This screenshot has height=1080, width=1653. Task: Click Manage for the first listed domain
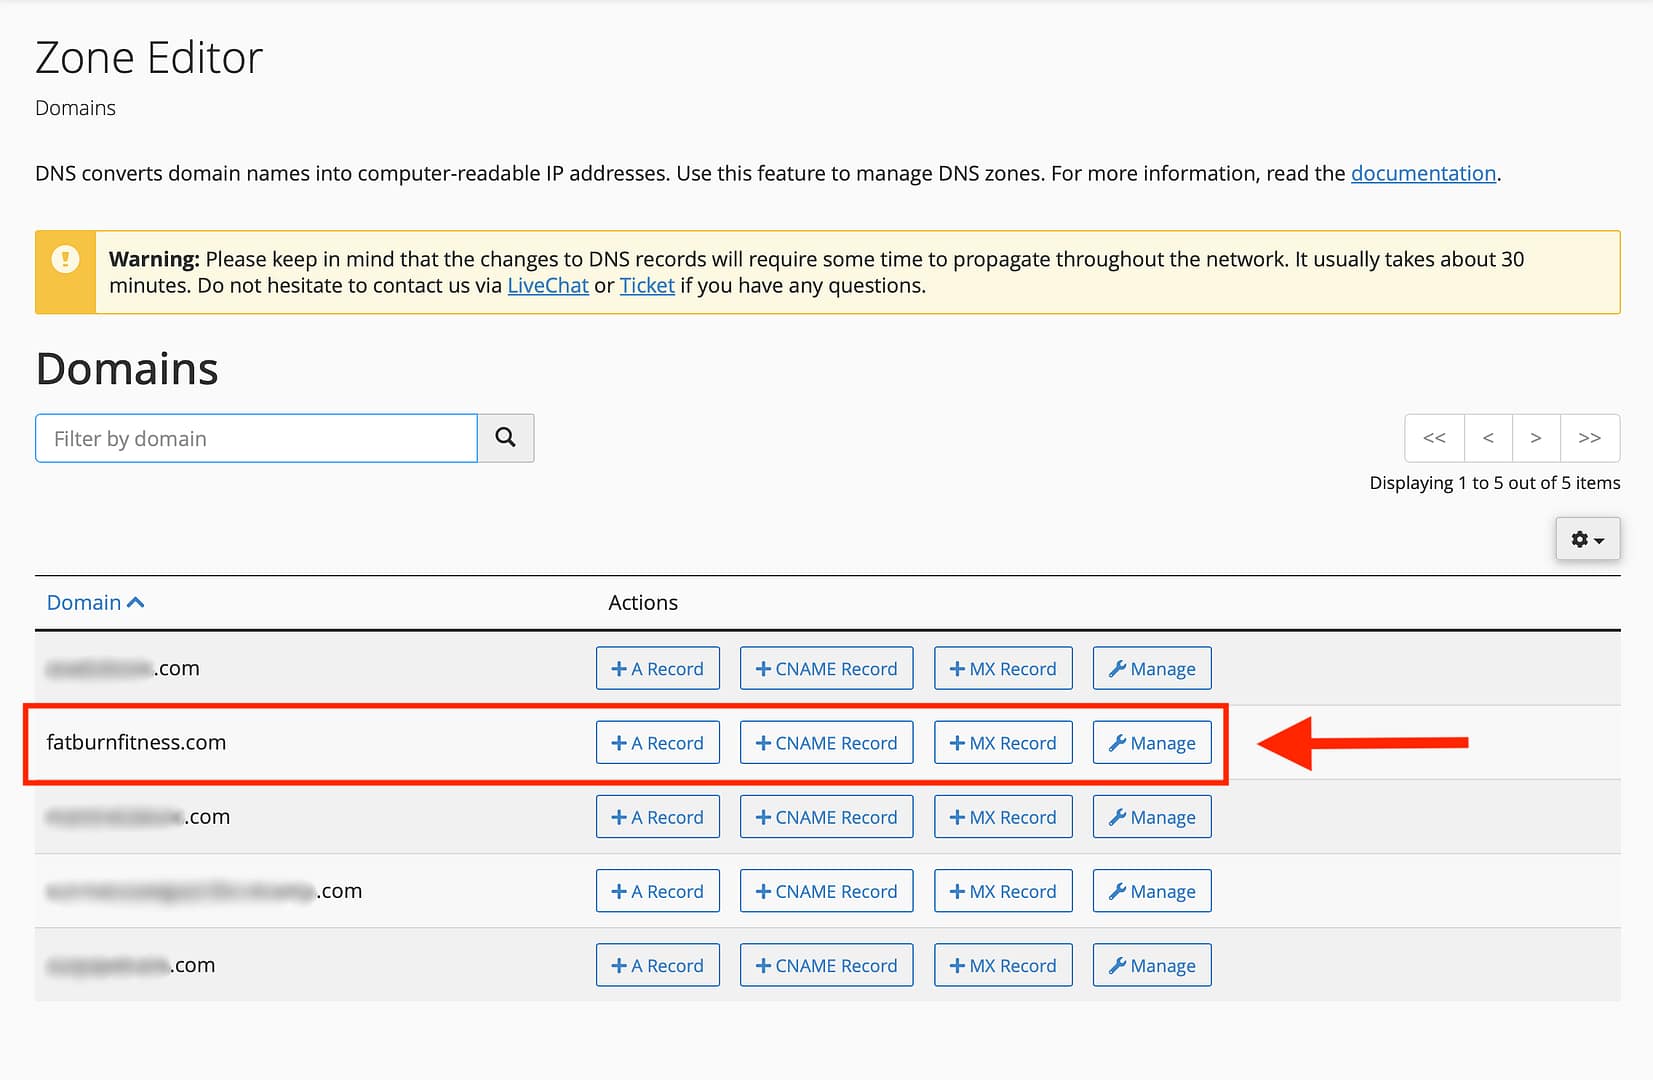(1151, 669)
